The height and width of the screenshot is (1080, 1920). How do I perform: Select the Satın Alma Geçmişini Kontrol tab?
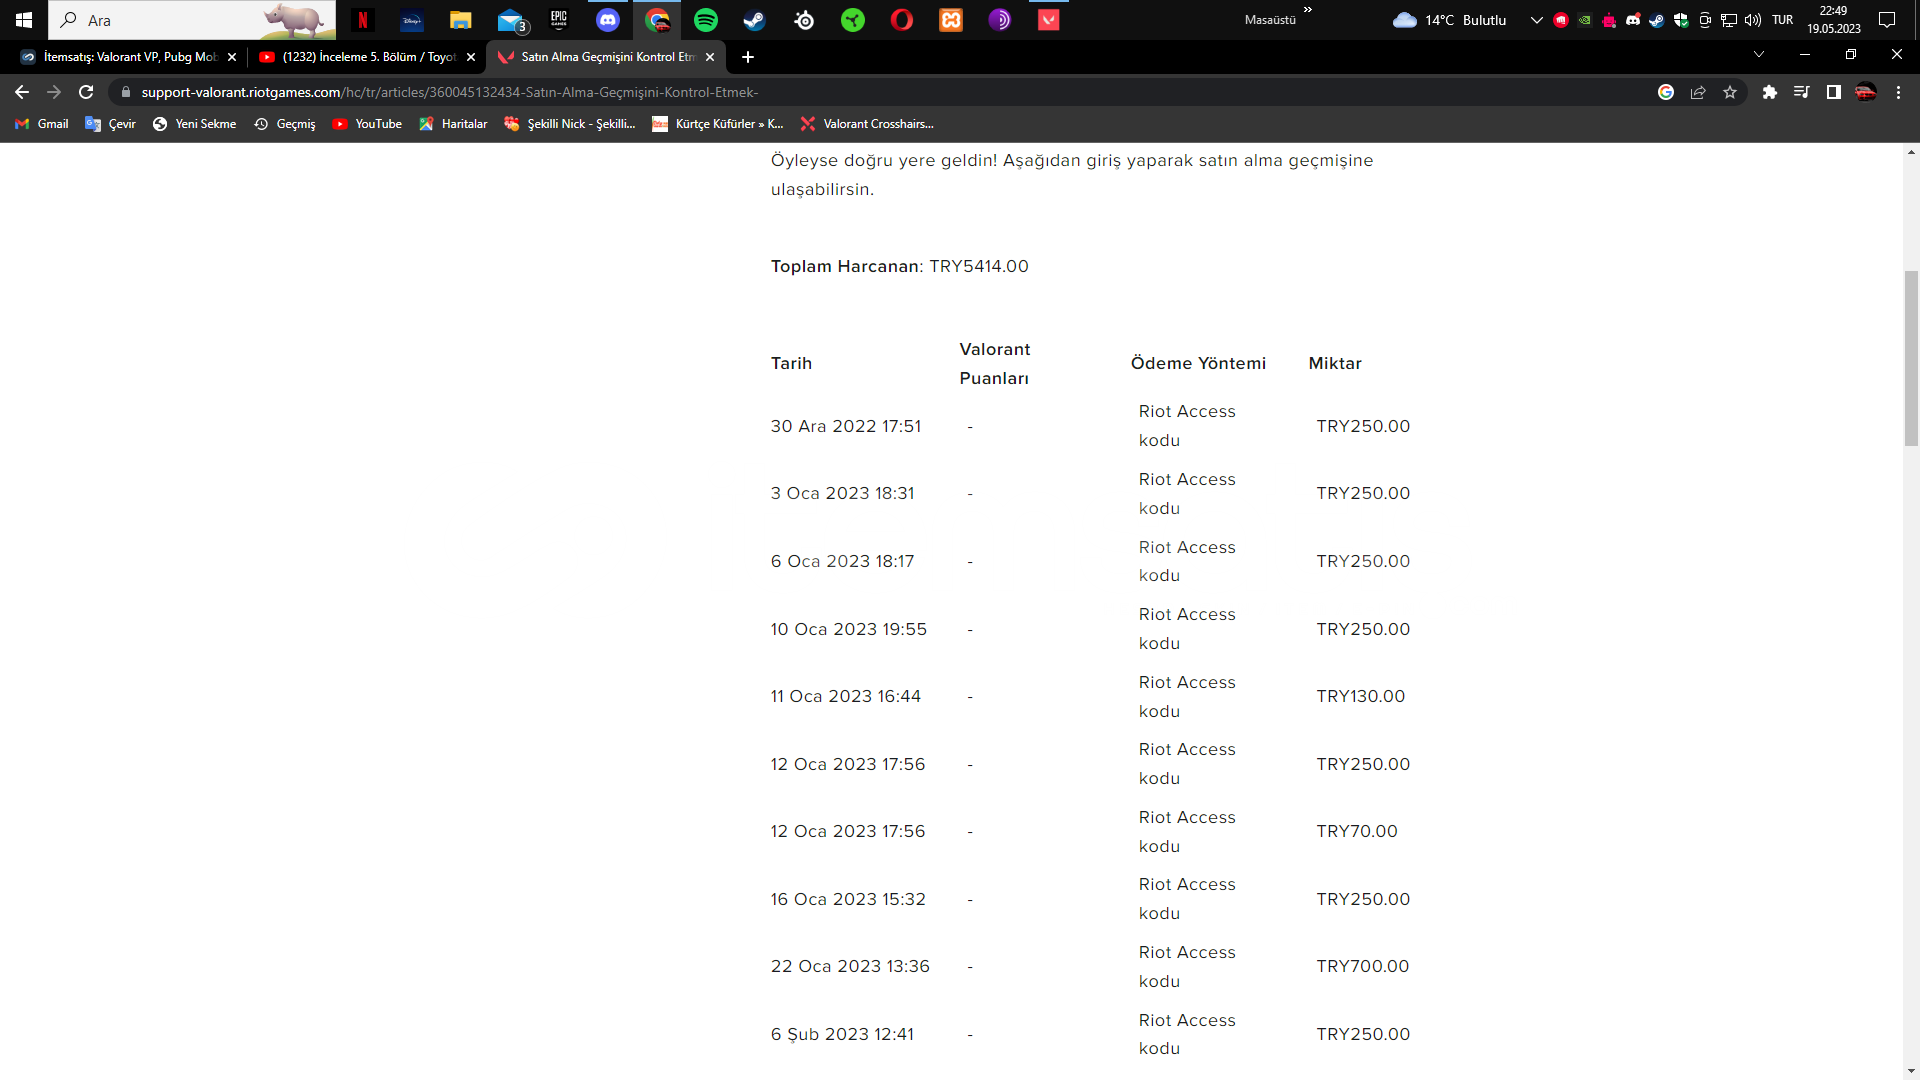[606, 57]
